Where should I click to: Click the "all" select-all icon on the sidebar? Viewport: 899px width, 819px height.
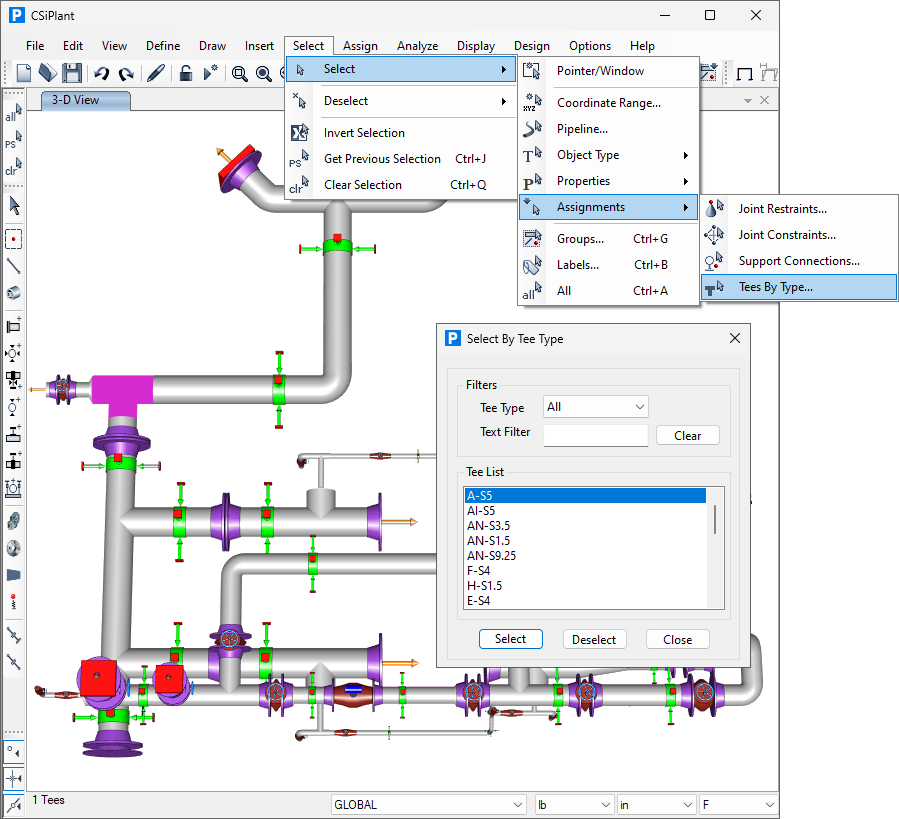(x=13, y=113)
